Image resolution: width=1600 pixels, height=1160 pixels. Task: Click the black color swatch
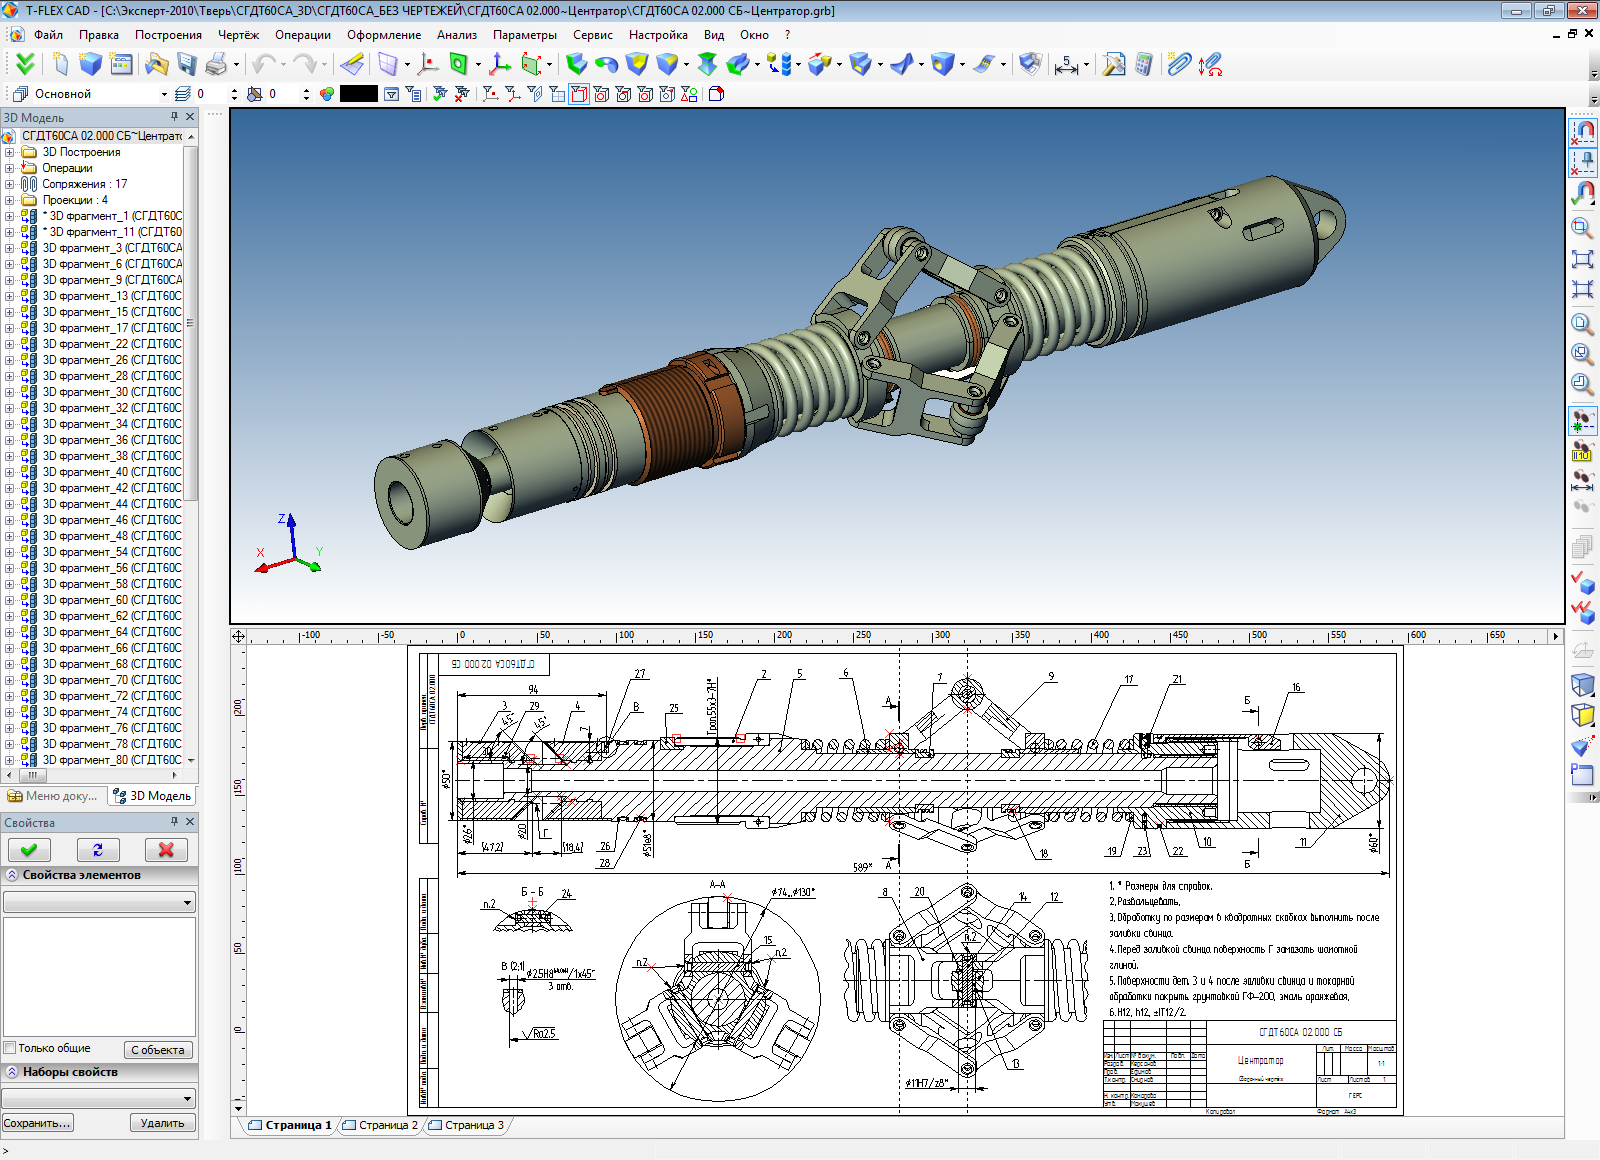pyautogui.click(x=358, y=94)
